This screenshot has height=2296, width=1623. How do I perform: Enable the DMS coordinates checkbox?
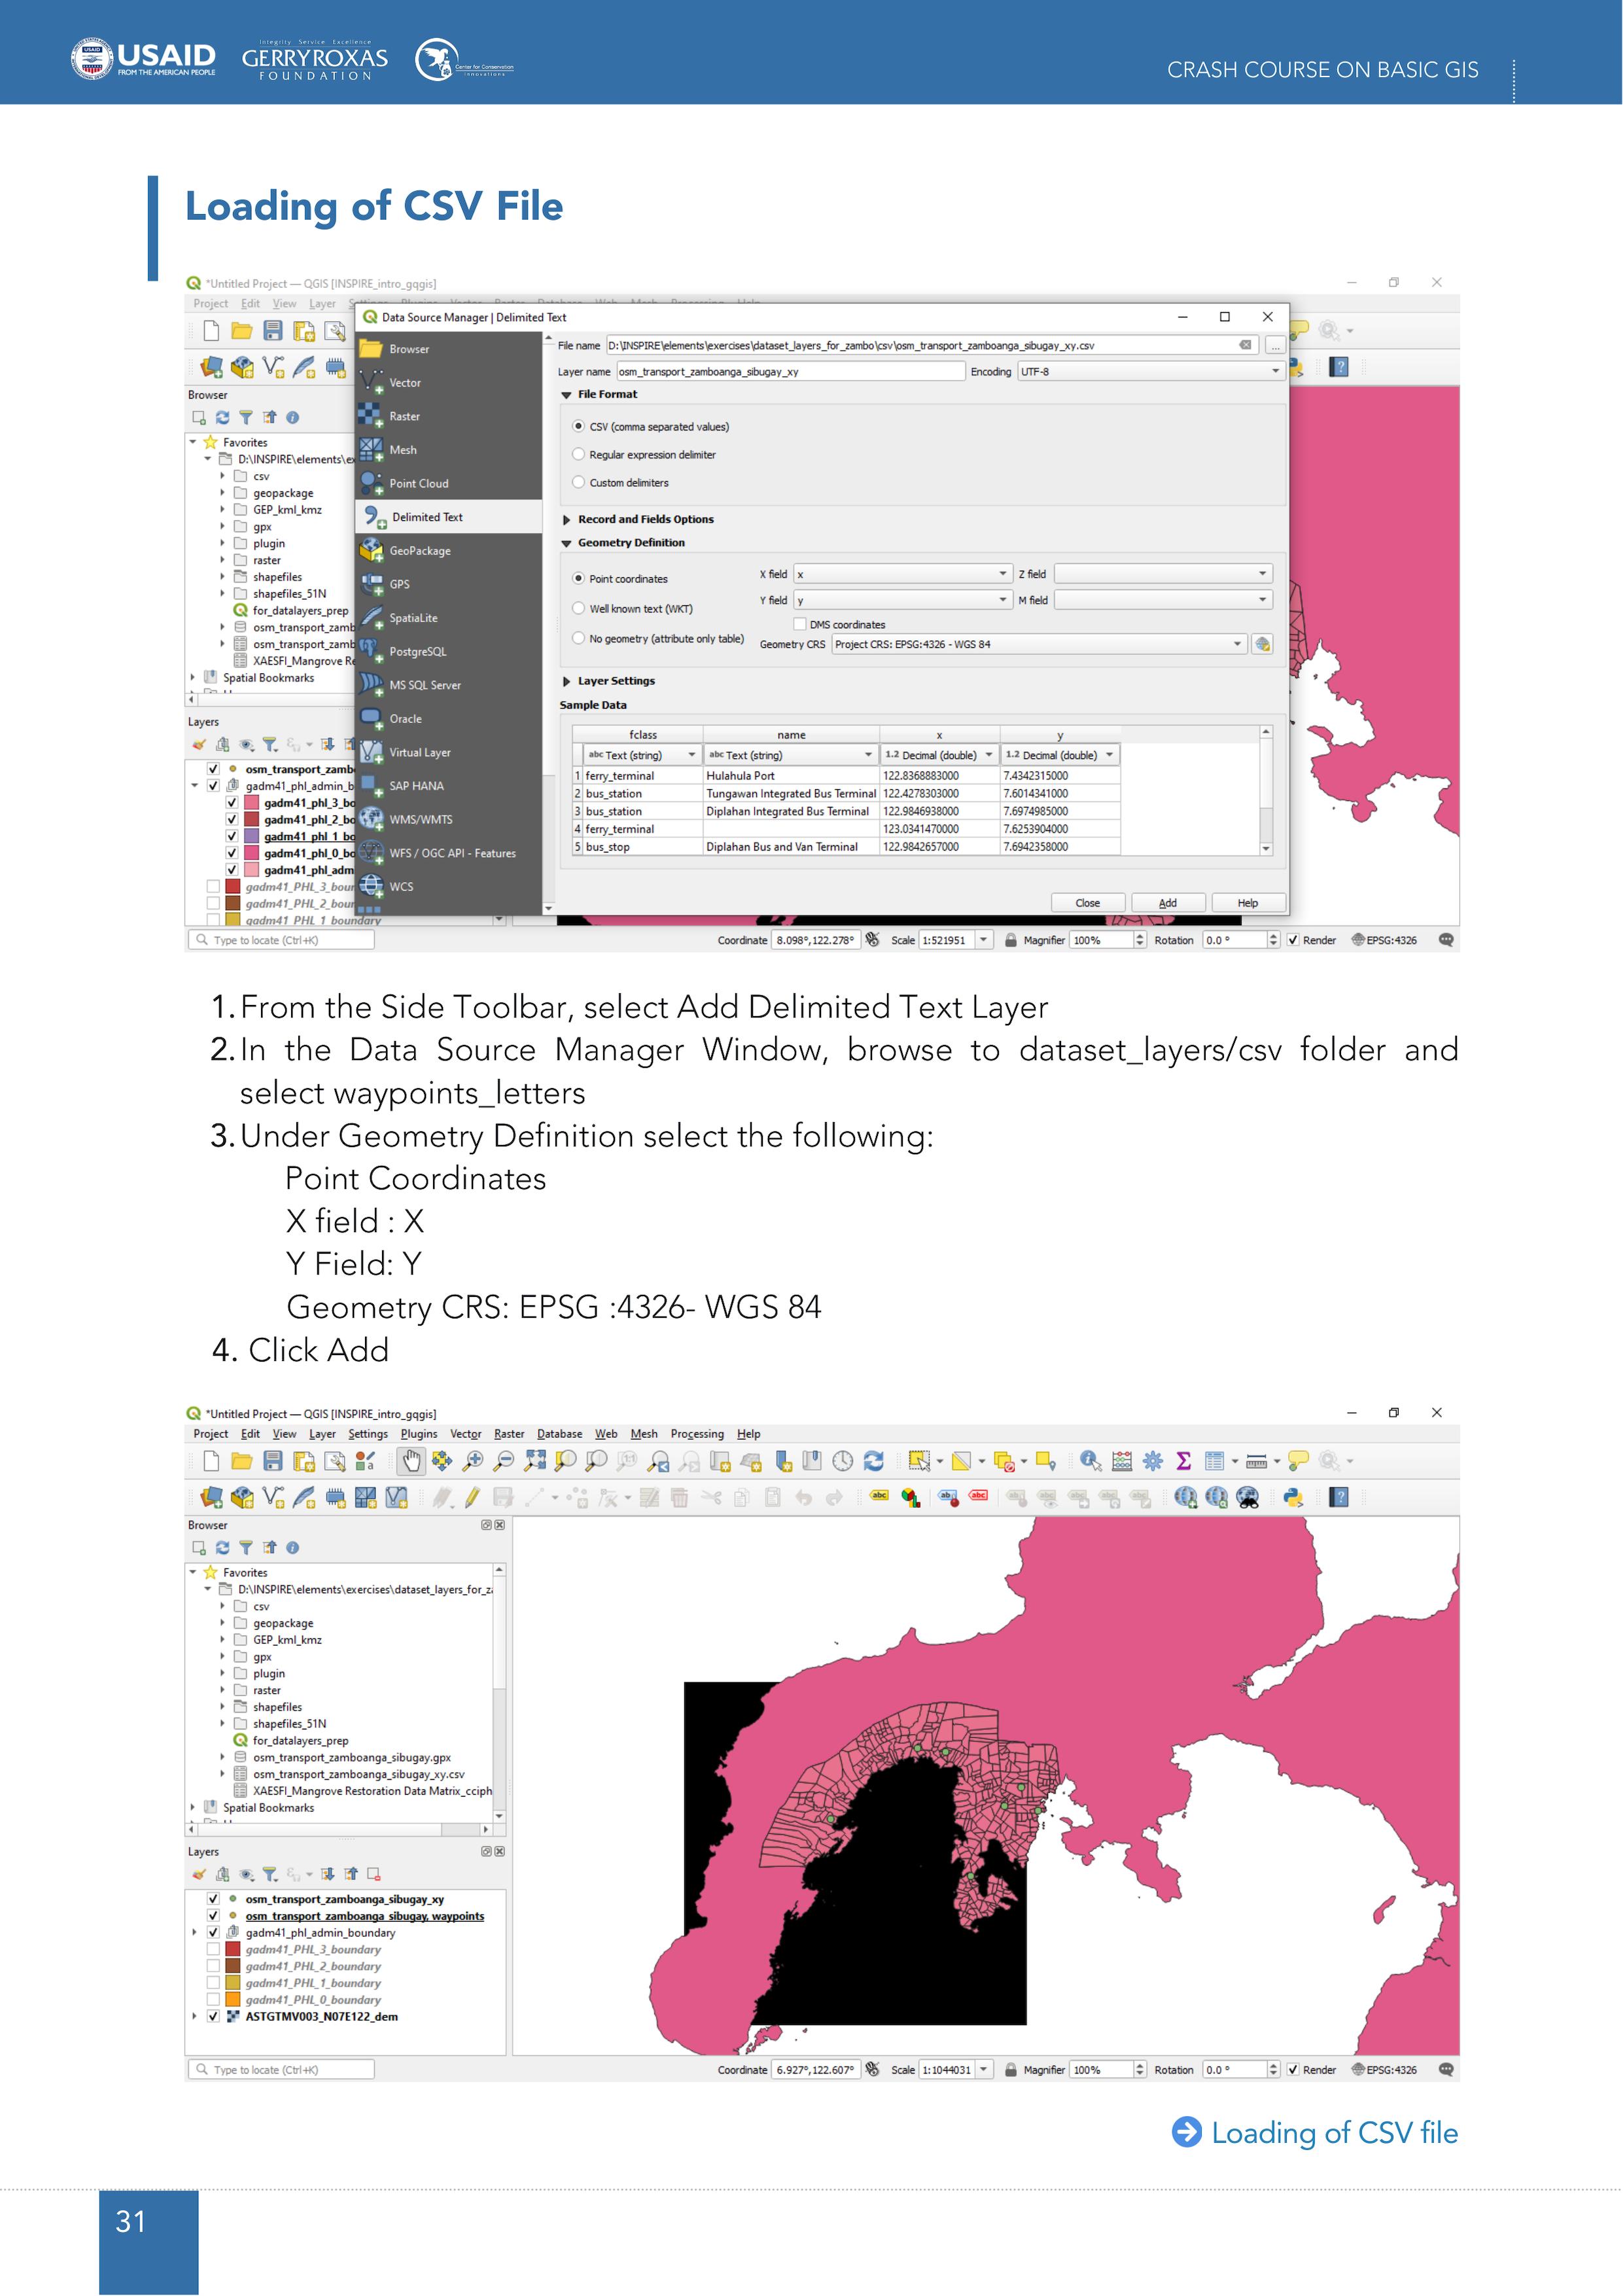[800, 624]
